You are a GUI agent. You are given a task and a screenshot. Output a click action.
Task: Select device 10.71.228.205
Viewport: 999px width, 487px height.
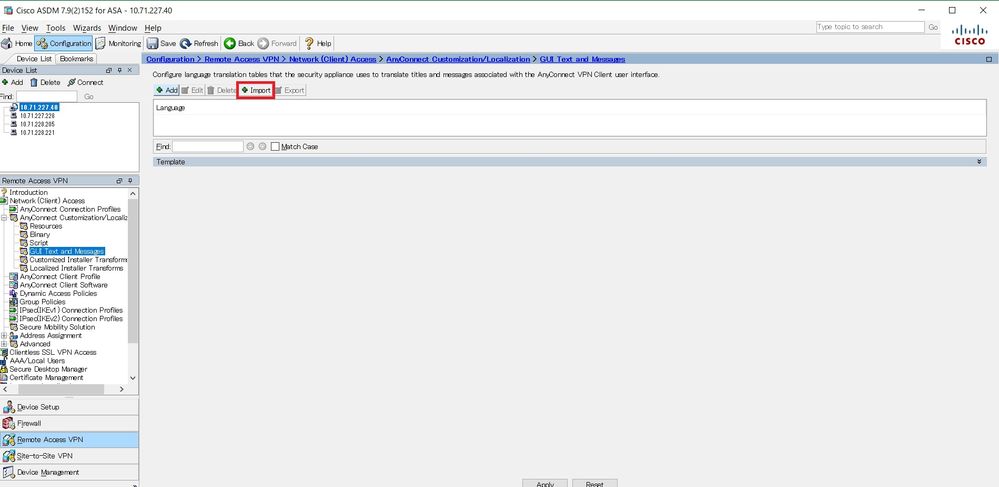coord(37,124)
